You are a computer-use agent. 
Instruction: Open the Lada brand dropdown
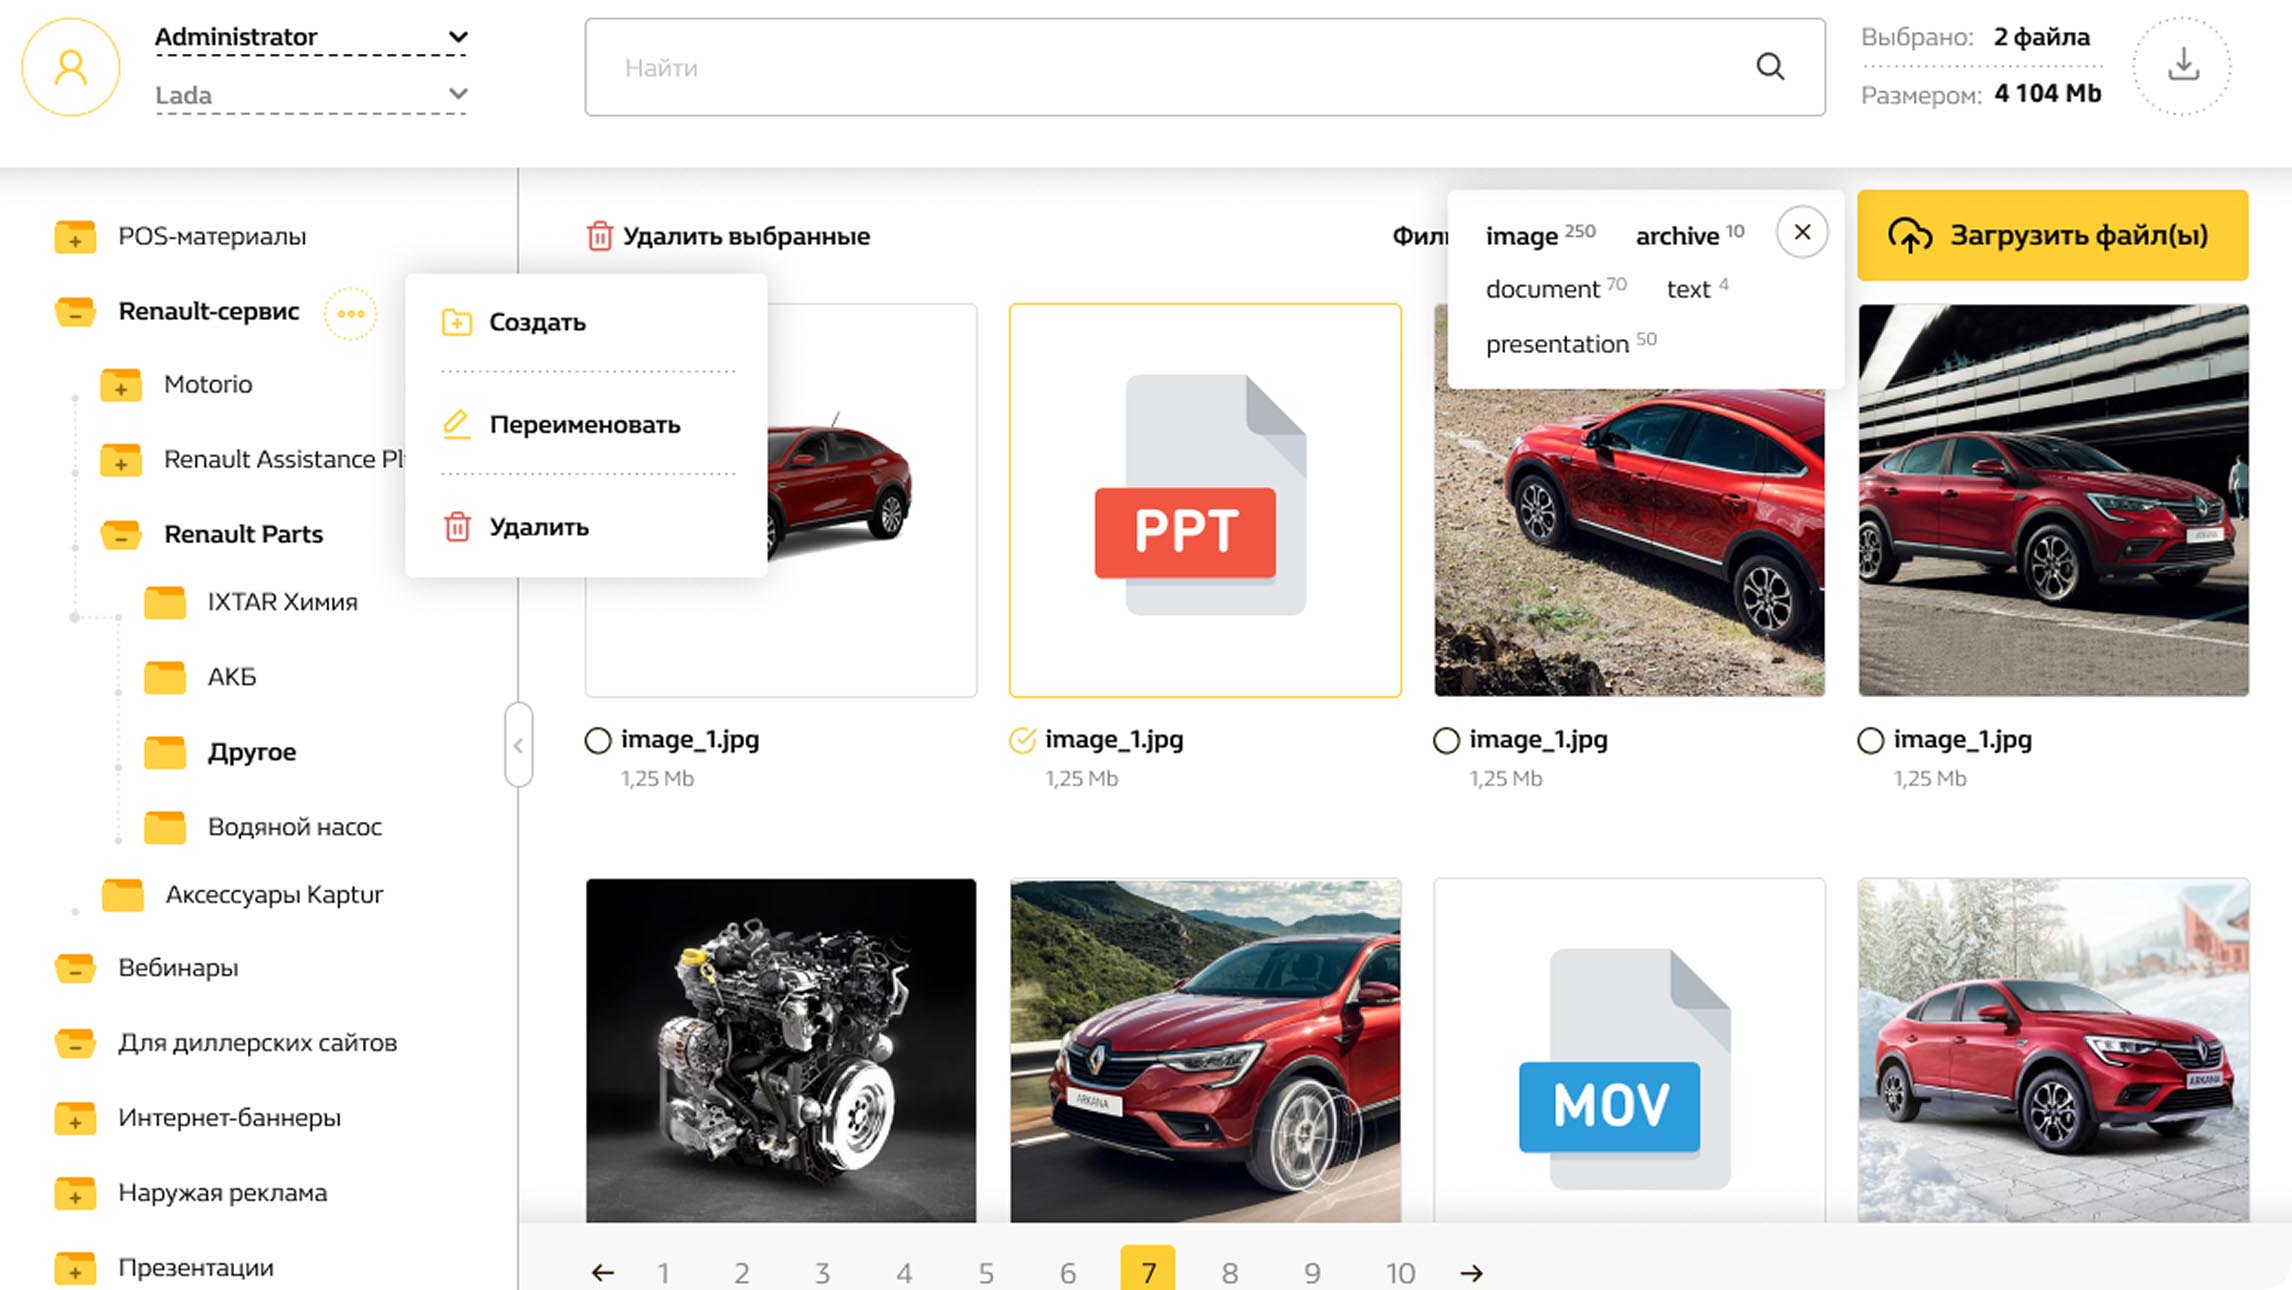point(310,95)
